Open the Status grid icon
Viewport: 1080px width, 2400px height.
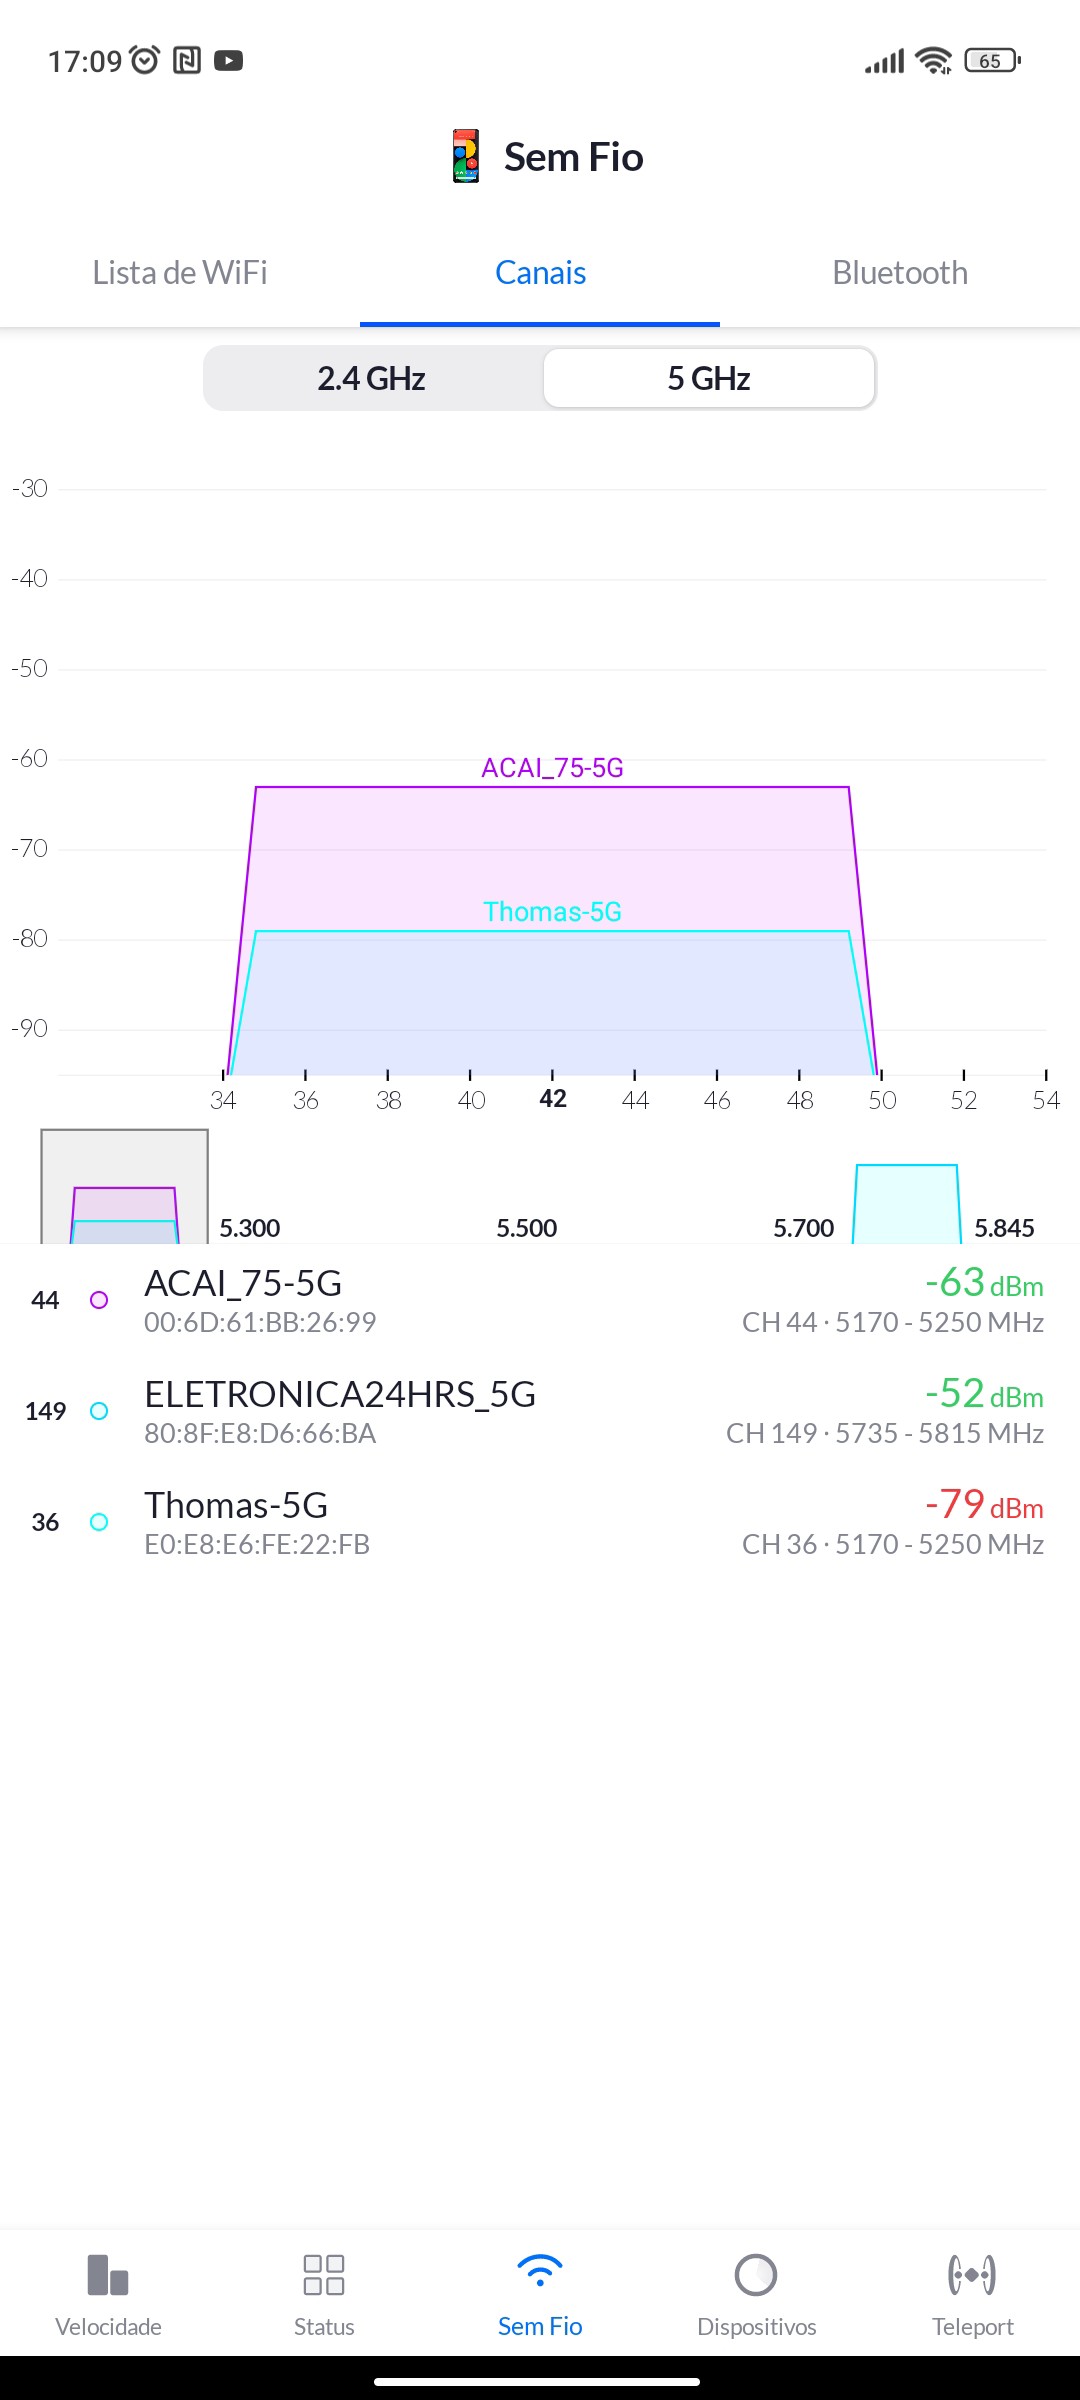tap(324, 2275)
